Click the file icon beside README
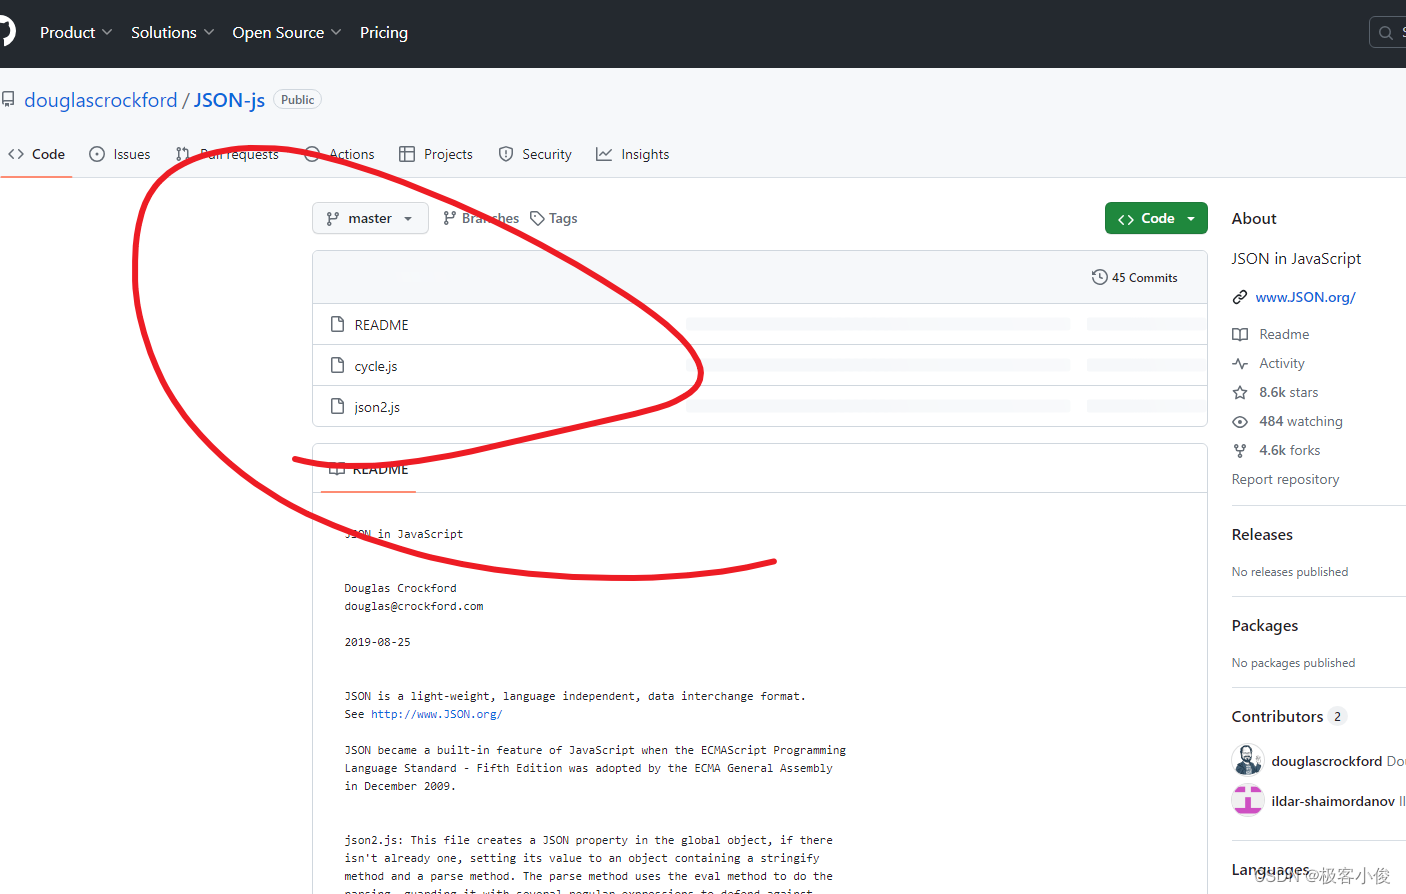The height and width of the screenshot is (894, 1406). (337, 324)
